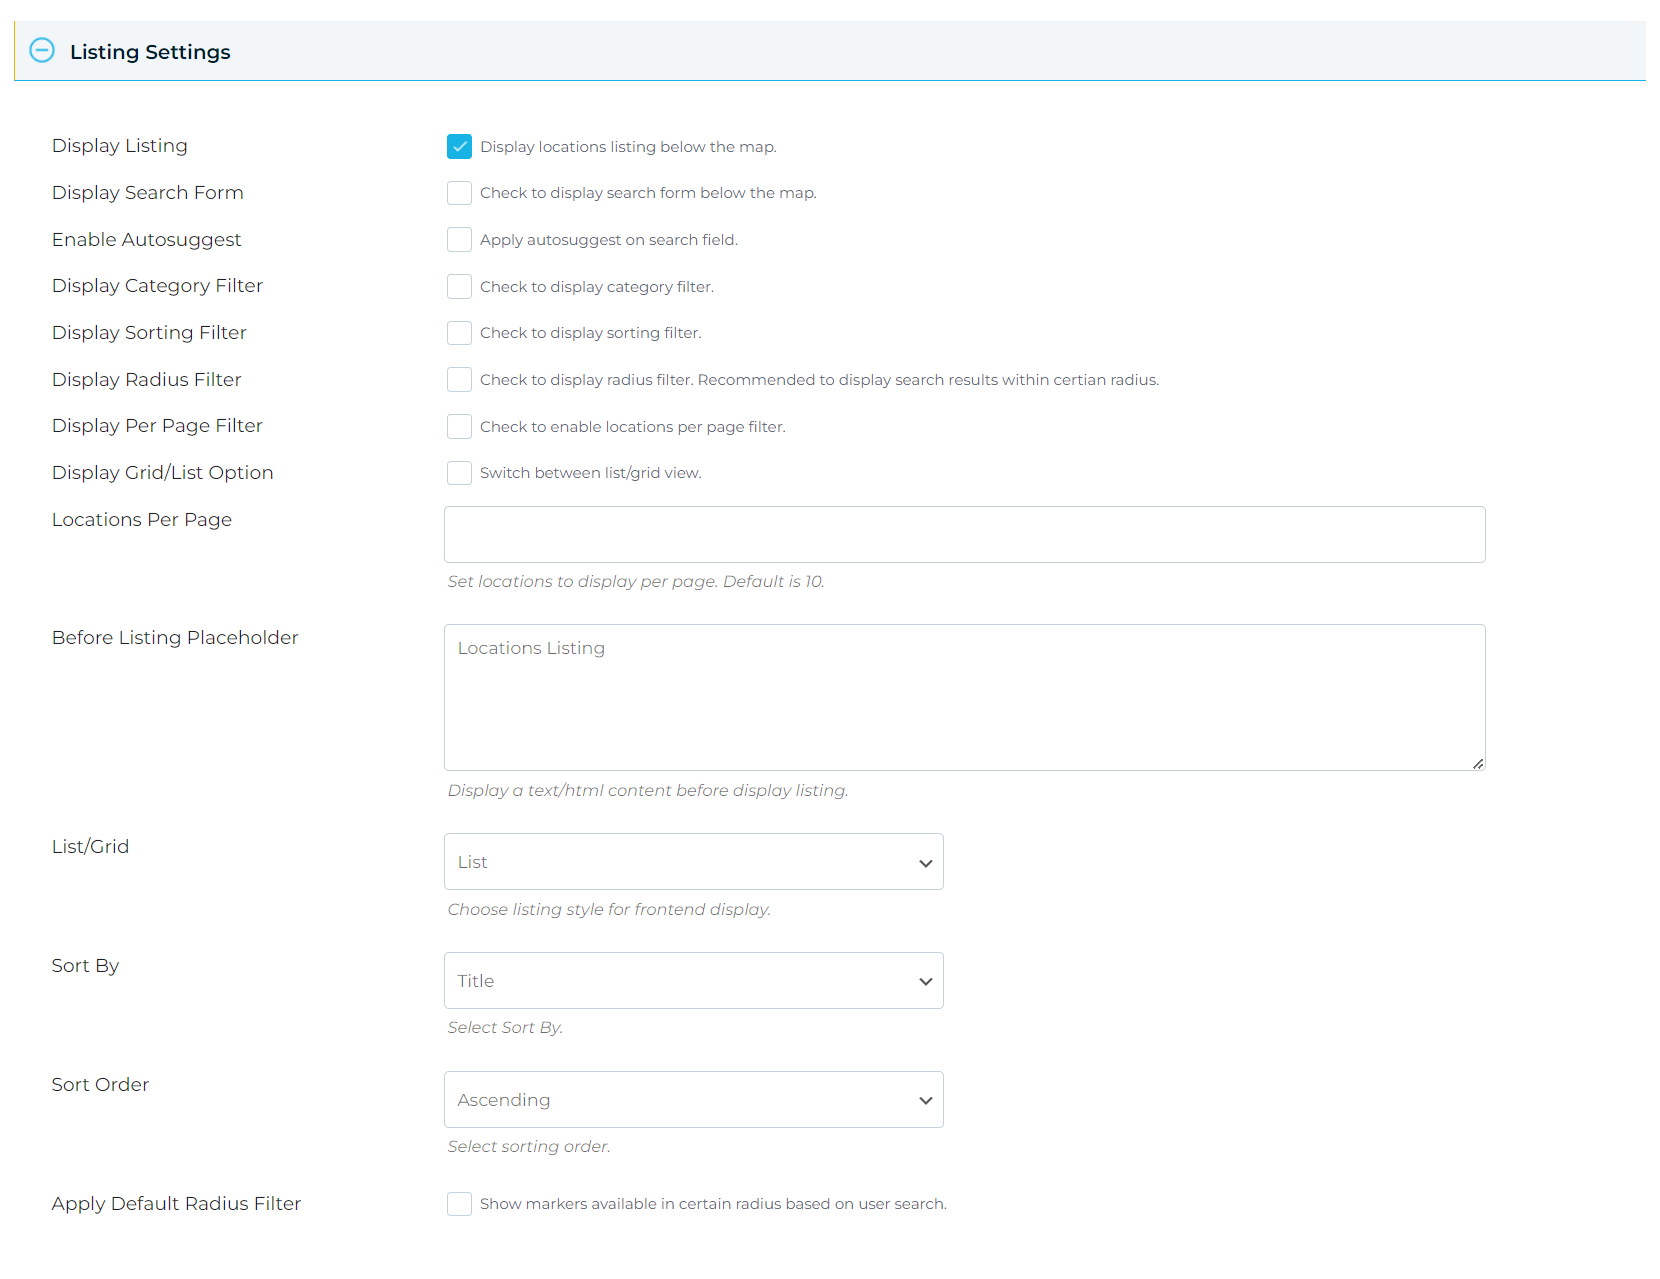
Task: Uncheck Display locations listing below the map
Action: pos(459,147)
